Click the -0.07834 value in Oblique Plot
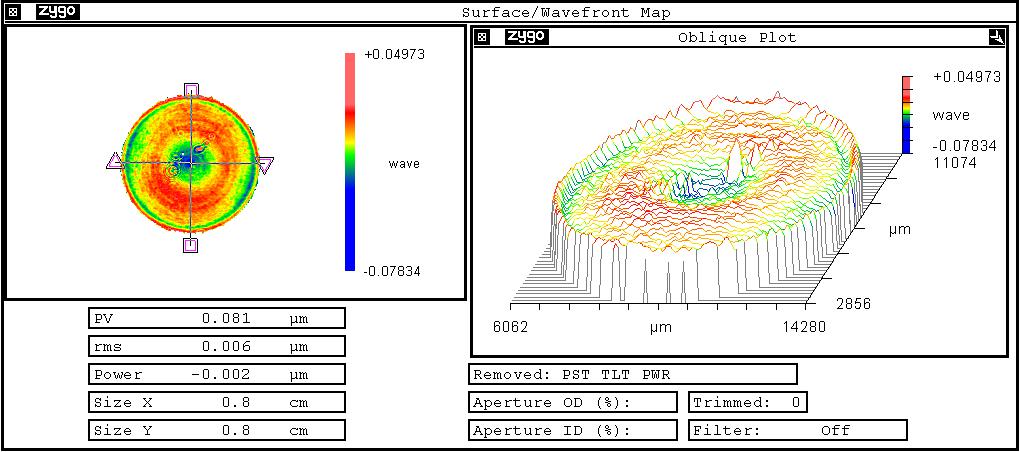The width and height of the screenshot is (1020, 452). pyautogui.click(x=965, y=146)
